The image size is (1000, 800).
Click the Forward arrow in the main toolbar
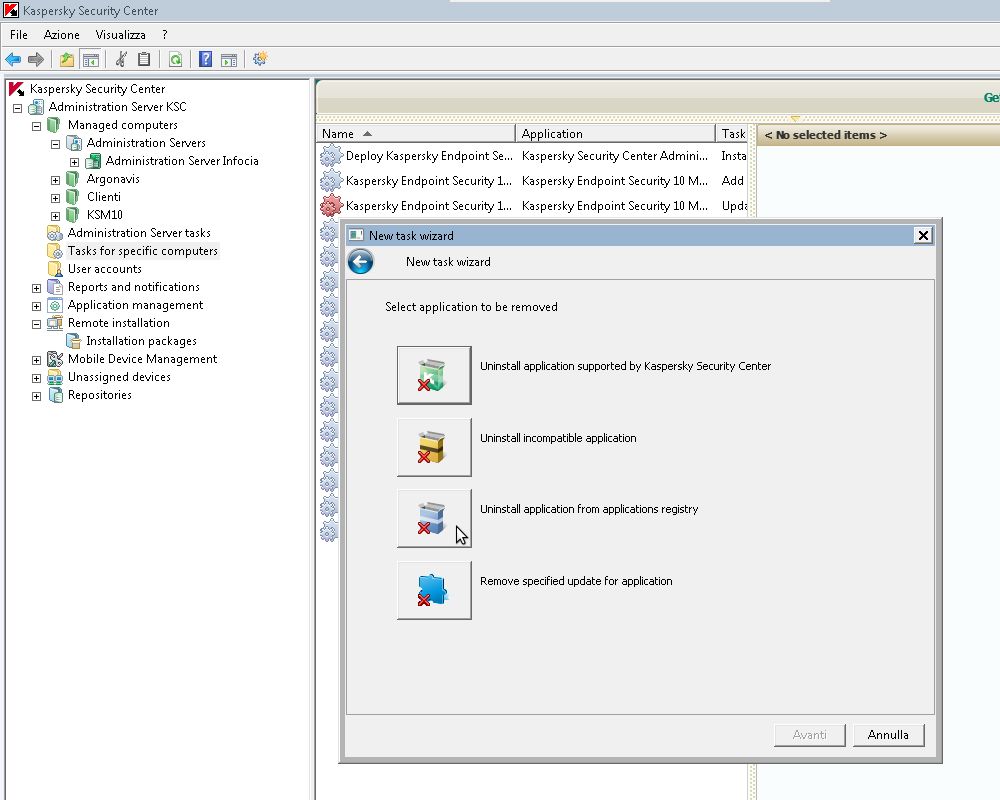tap(36, 59)
